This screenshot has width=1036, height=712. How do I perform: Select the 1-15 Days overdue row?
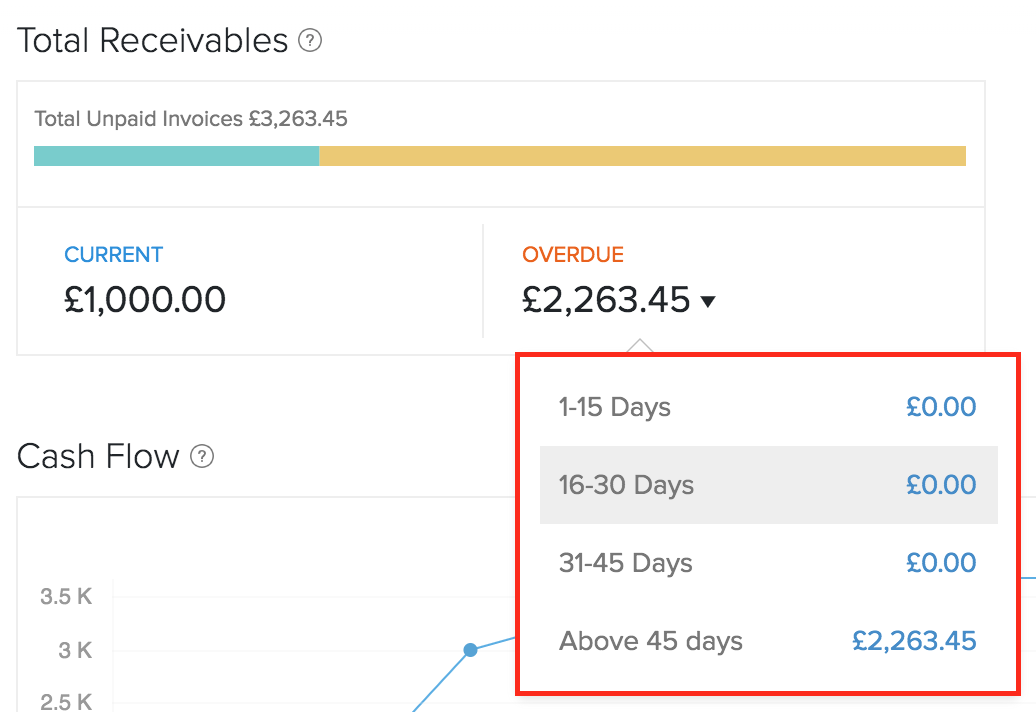point(614,408)
